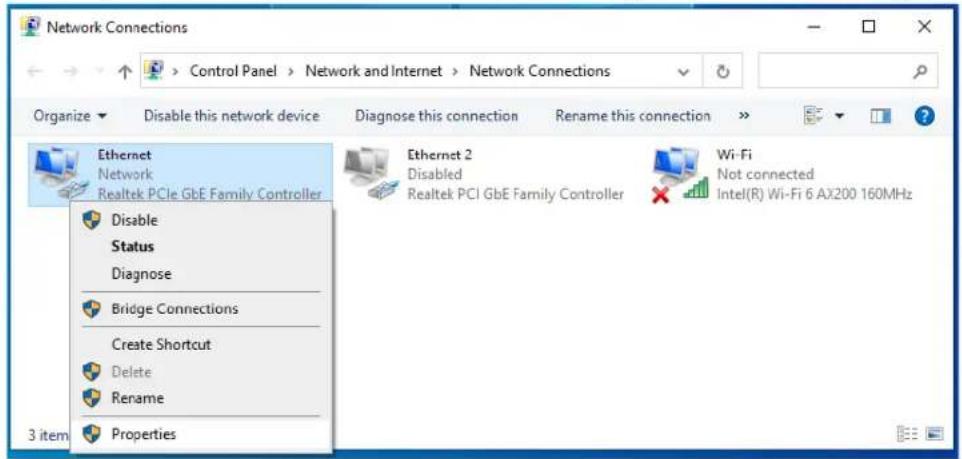Click Network Connections breadcrumb segment

coord(540,71)
